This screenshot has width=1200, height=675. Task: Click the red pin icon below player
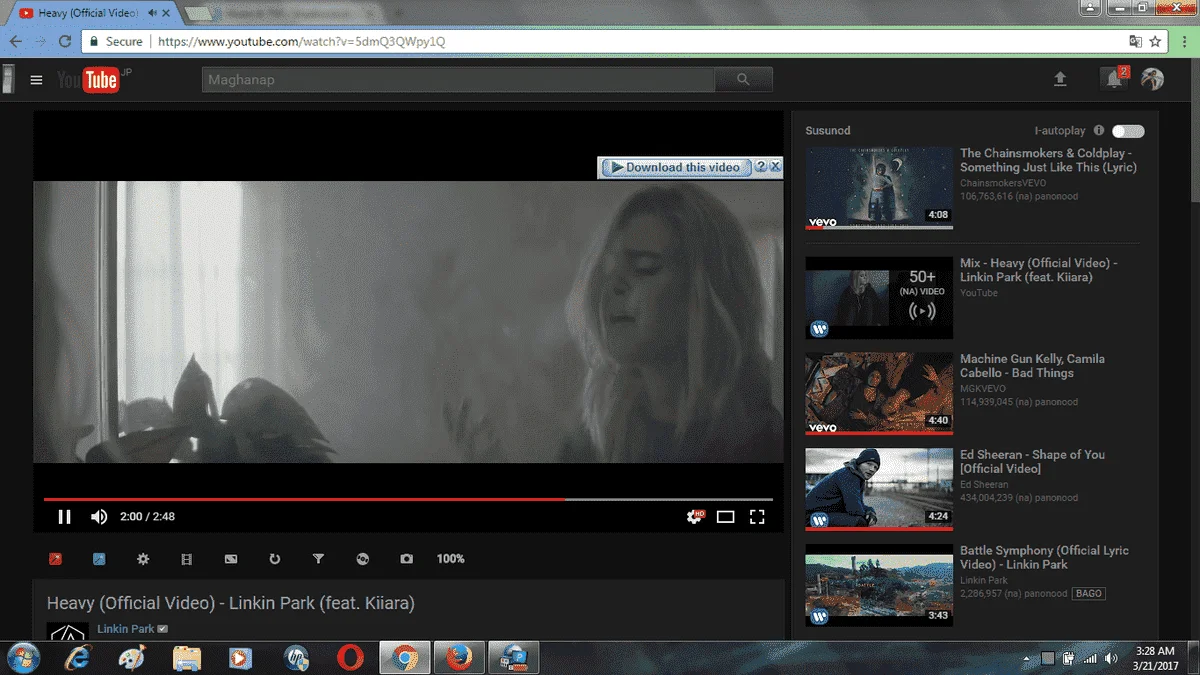coord(56,559)
